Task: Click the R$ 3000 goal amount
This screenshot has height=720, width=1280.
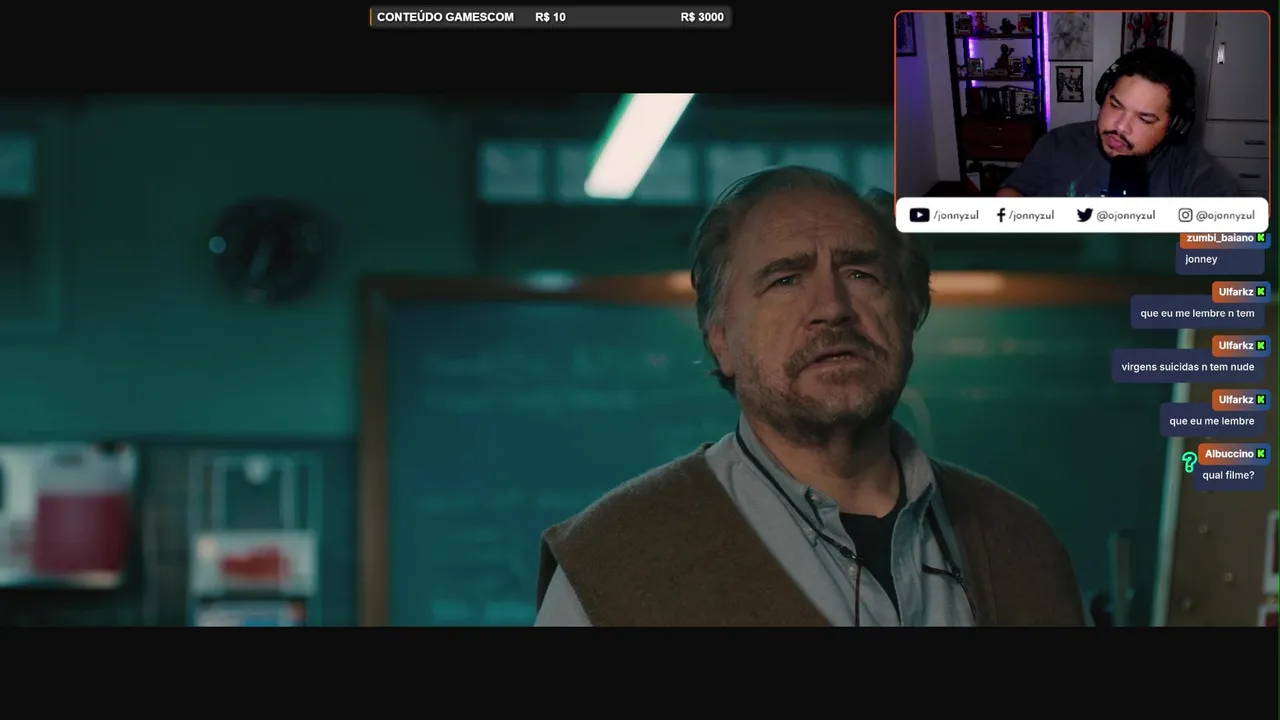Action: pyautogui.click(x=702, y=17)
